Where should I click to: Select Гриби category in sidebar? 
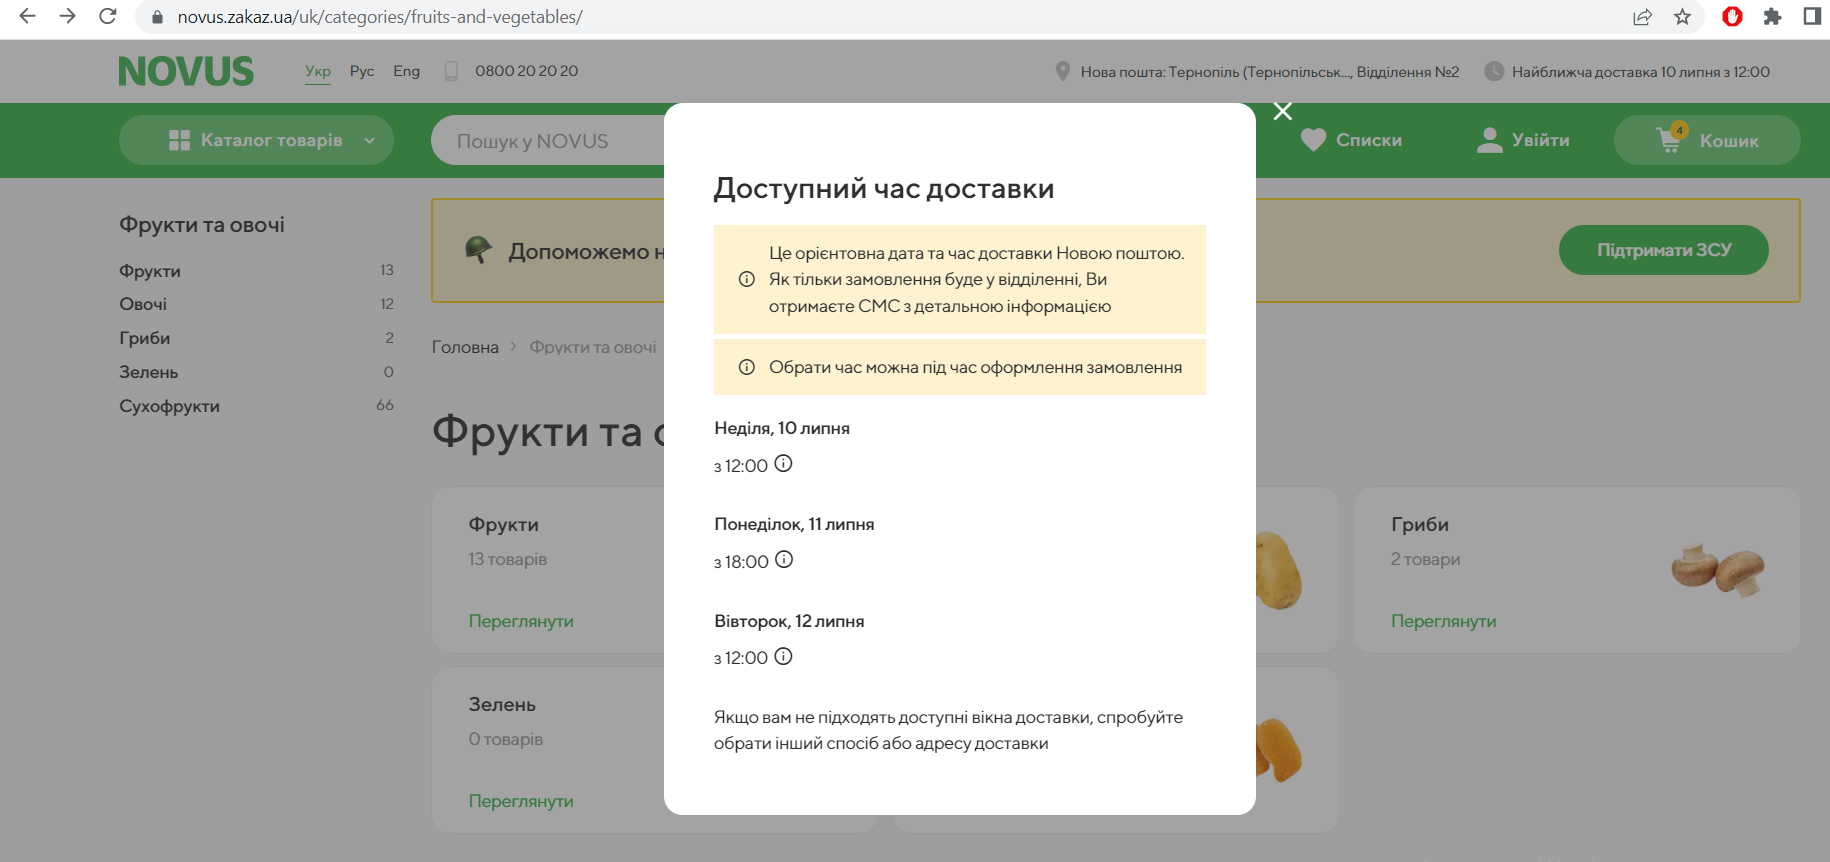coord(145,338)
